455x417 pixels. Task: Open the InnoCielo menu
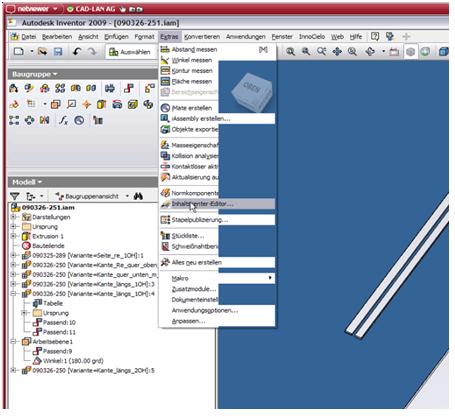point(312,37)
